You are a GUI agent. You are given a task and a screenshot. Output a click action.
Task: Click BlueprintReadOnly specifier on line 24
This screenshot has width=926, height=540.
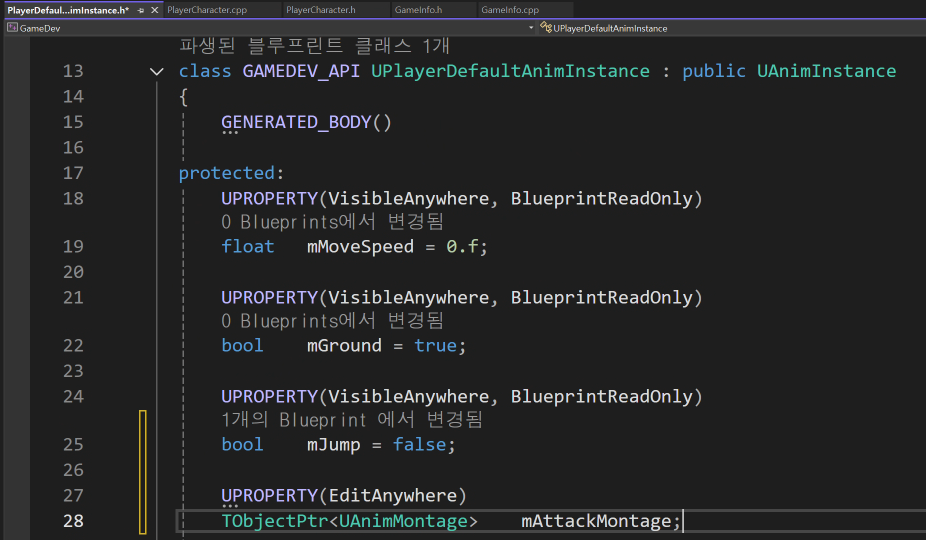pyautogui.click(x=602, y=396)
